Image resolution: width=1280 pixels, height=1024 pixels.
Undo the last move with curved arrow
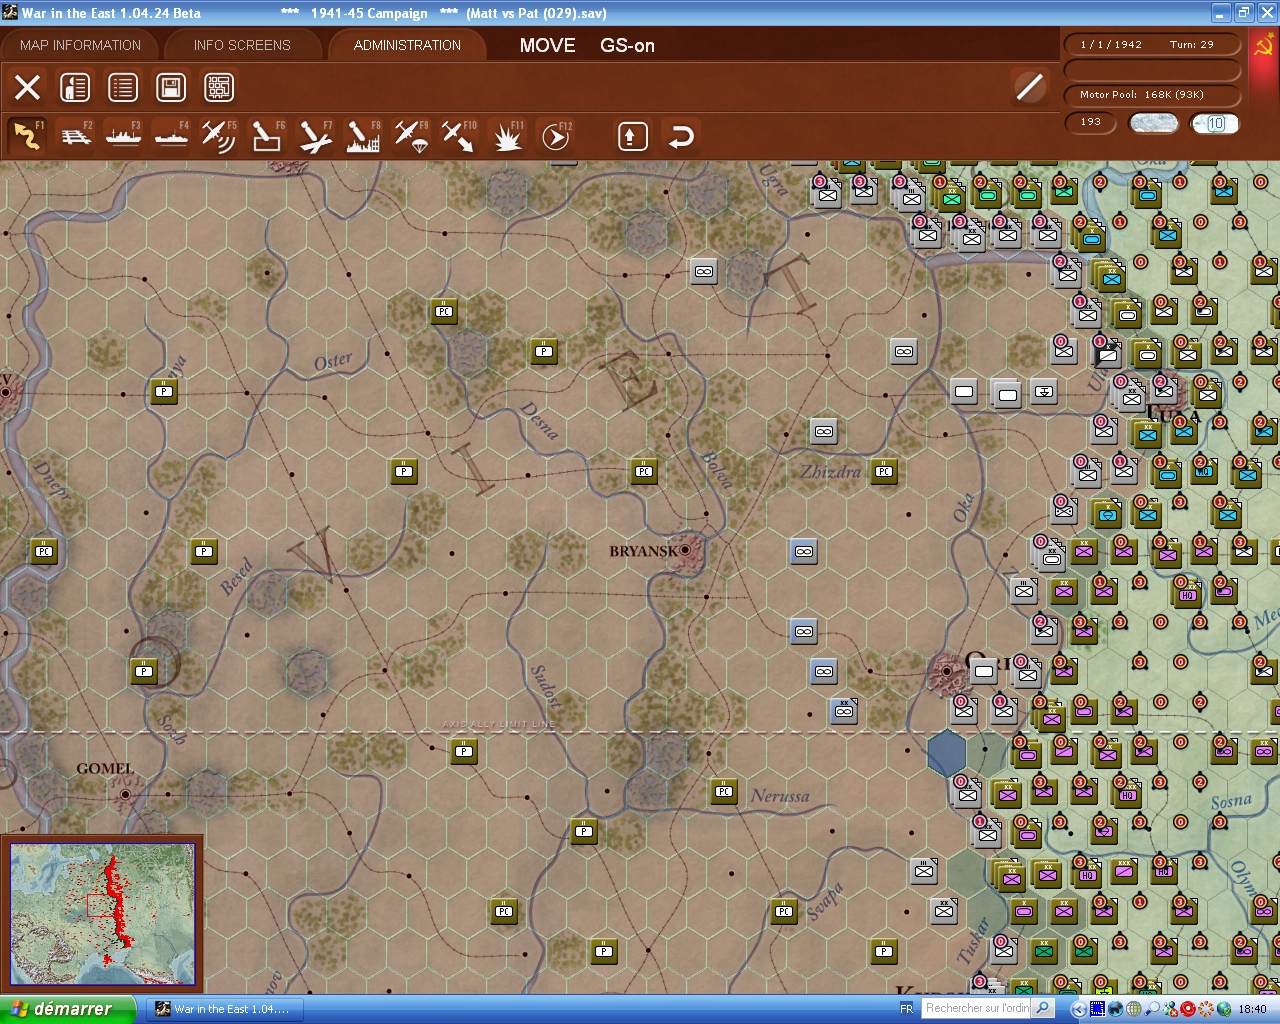coord(681,136)
